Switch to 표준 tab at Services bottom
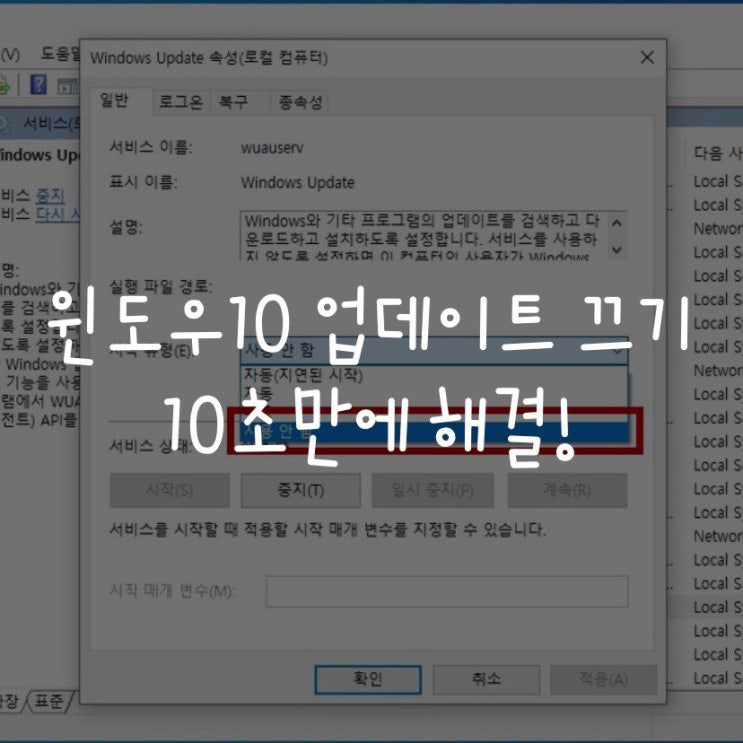The height and width of the screenshot is (743, 743). [x=48, y=700]
